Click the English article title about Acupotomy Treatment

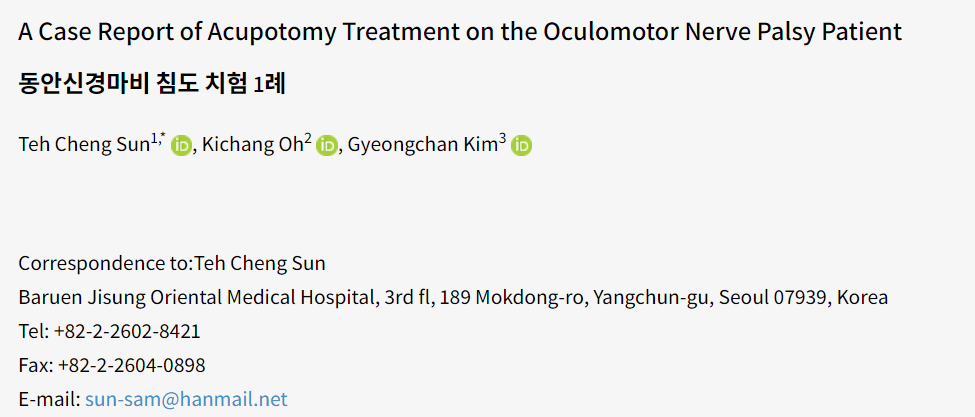460,32
